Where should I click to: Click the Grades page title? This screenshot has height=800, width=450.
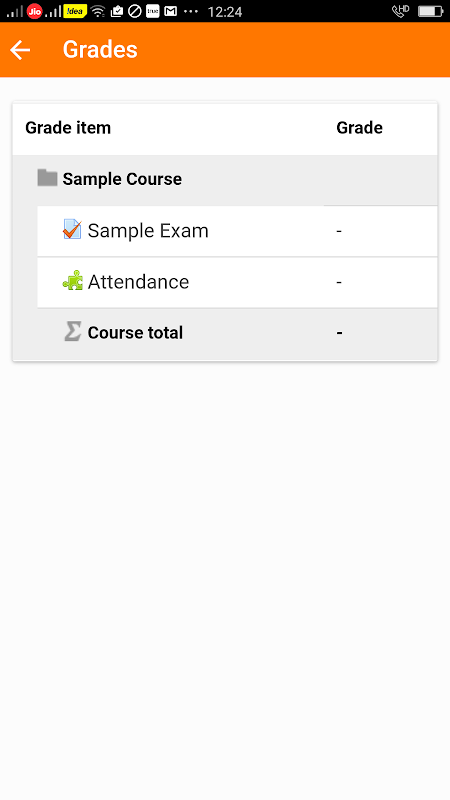(100, 49)
